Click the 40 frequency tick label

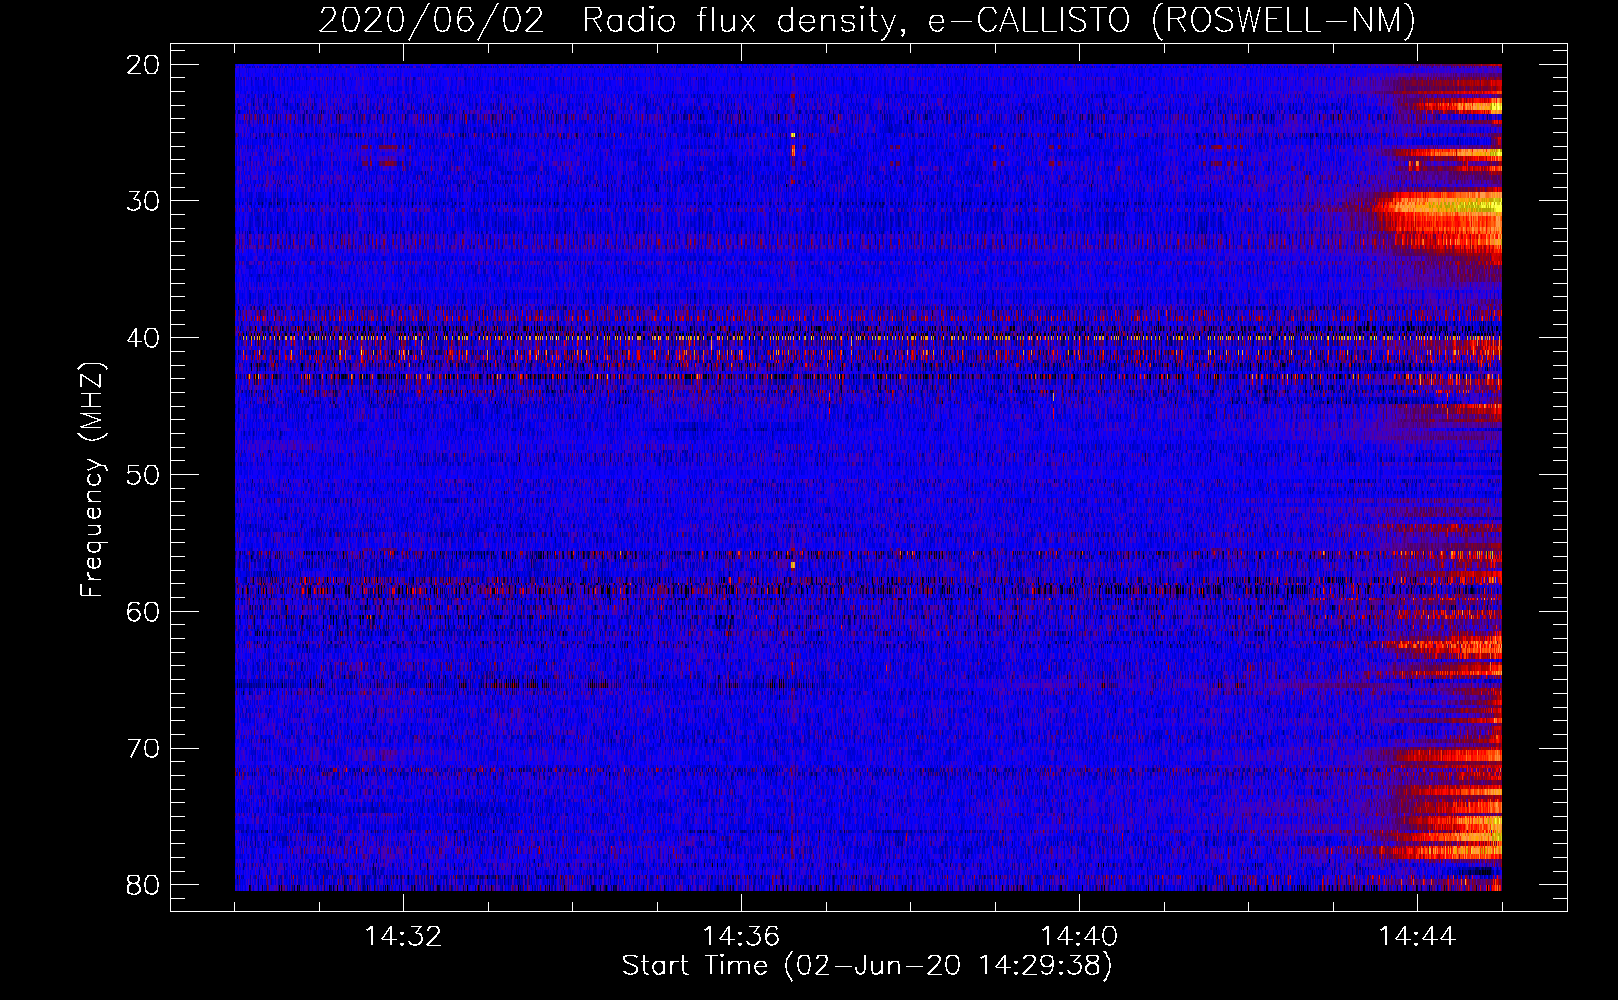[144, 338]
